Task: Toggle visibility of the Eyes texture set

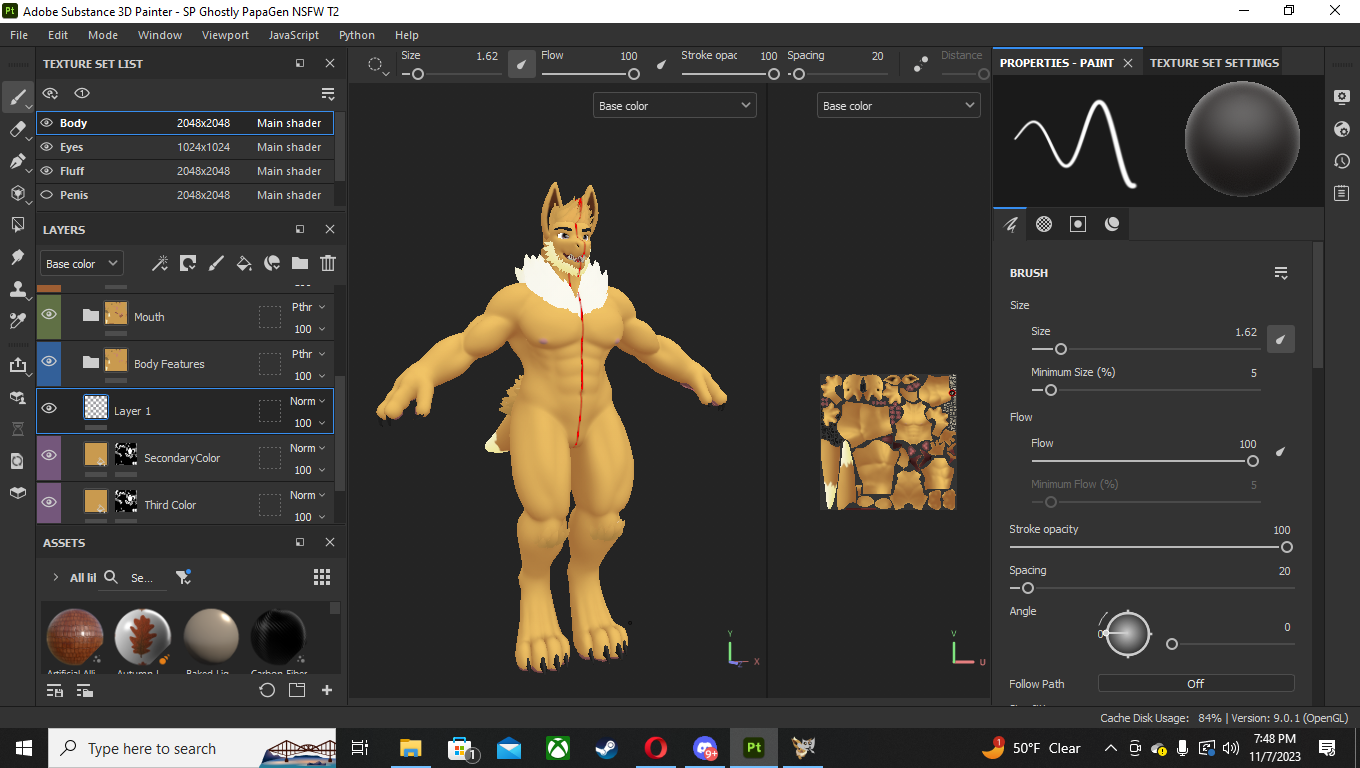Action: click(x=47, y=147)
